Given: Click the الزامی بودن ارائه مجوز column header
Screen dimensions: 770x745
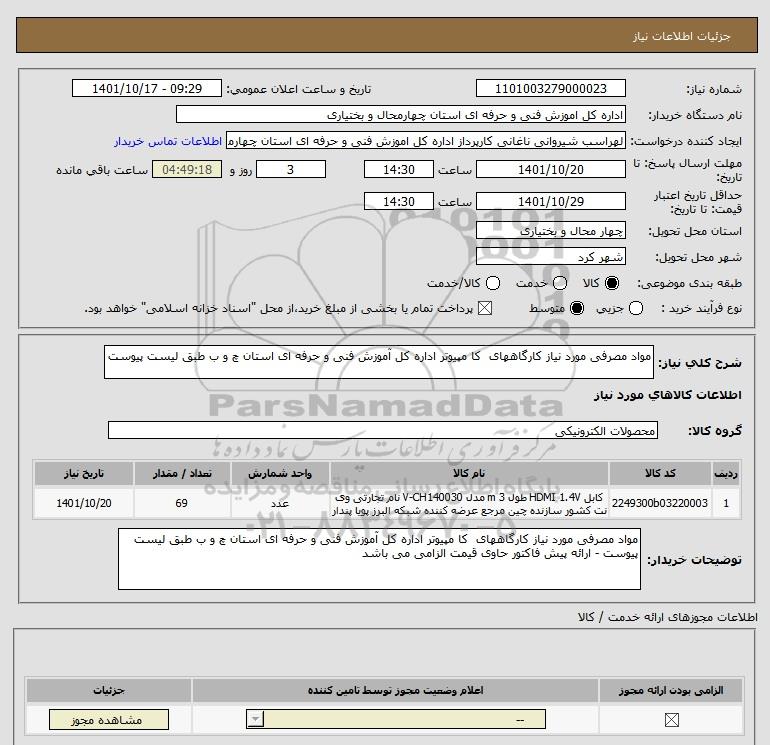Looking at the screenshot, I should [x=671, y=690].
